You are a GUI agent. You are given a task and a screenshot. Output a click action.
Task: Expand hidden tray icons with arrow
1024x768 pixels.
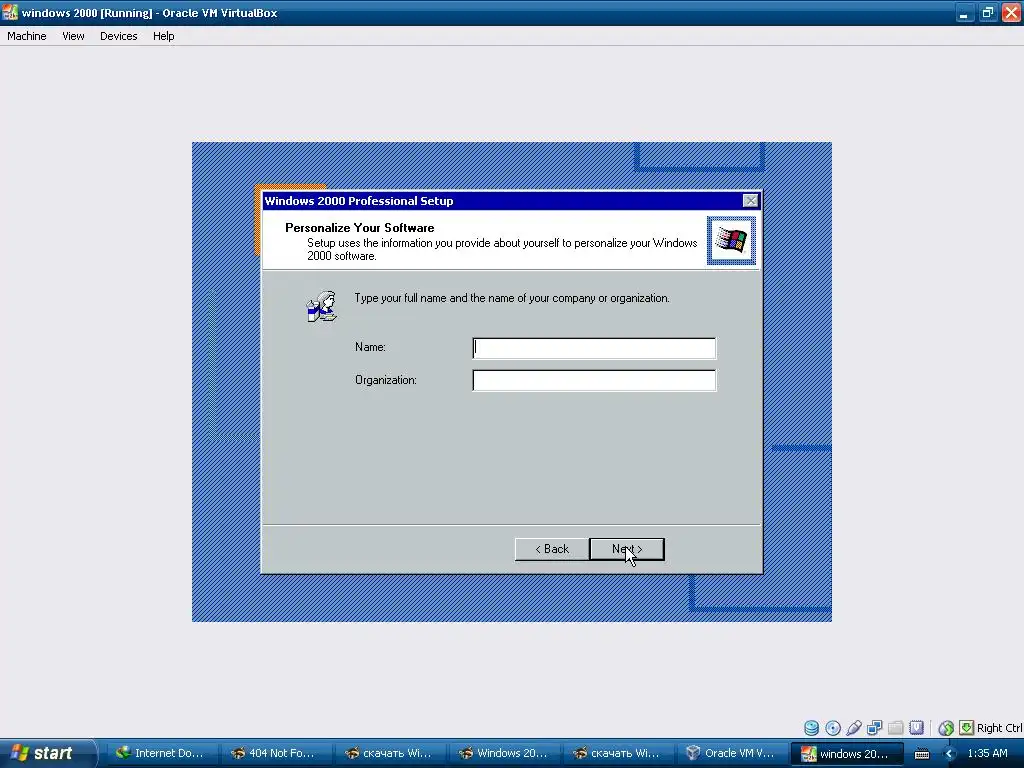pyautogui.click(x=950, y=754)
